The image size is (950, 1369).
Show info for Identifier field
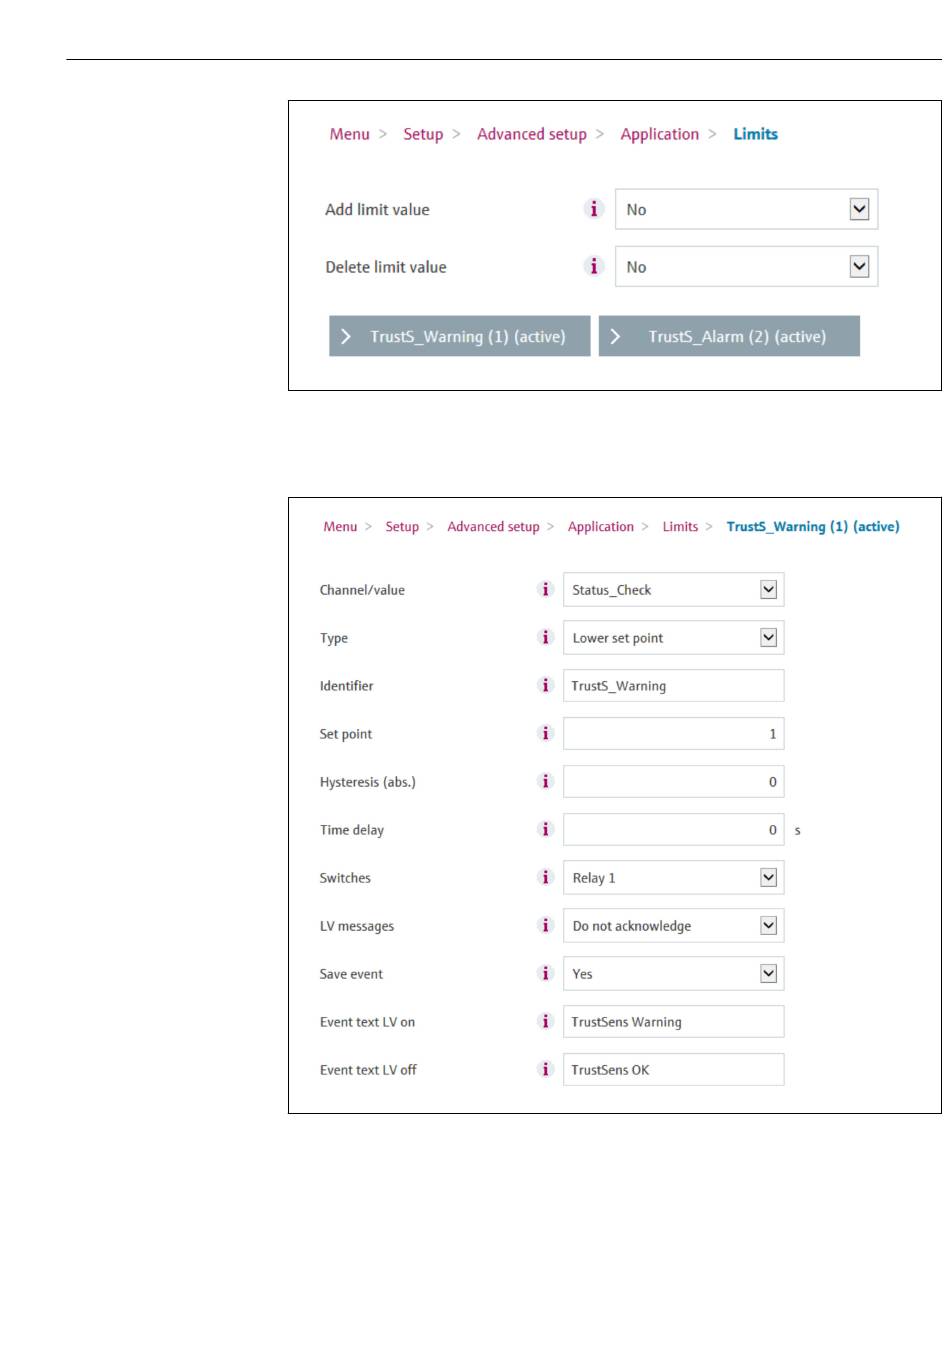[x=545, y=685]
